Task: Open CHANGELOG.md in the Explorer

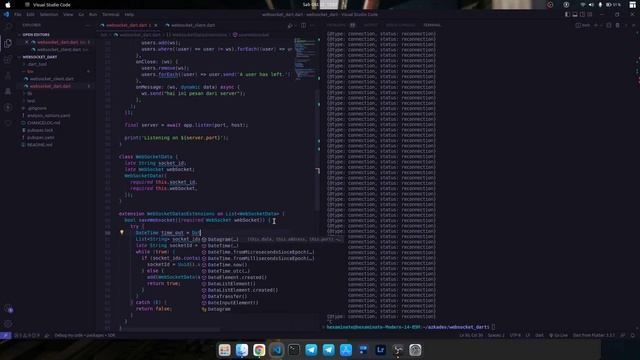Action: click(43, 123)
